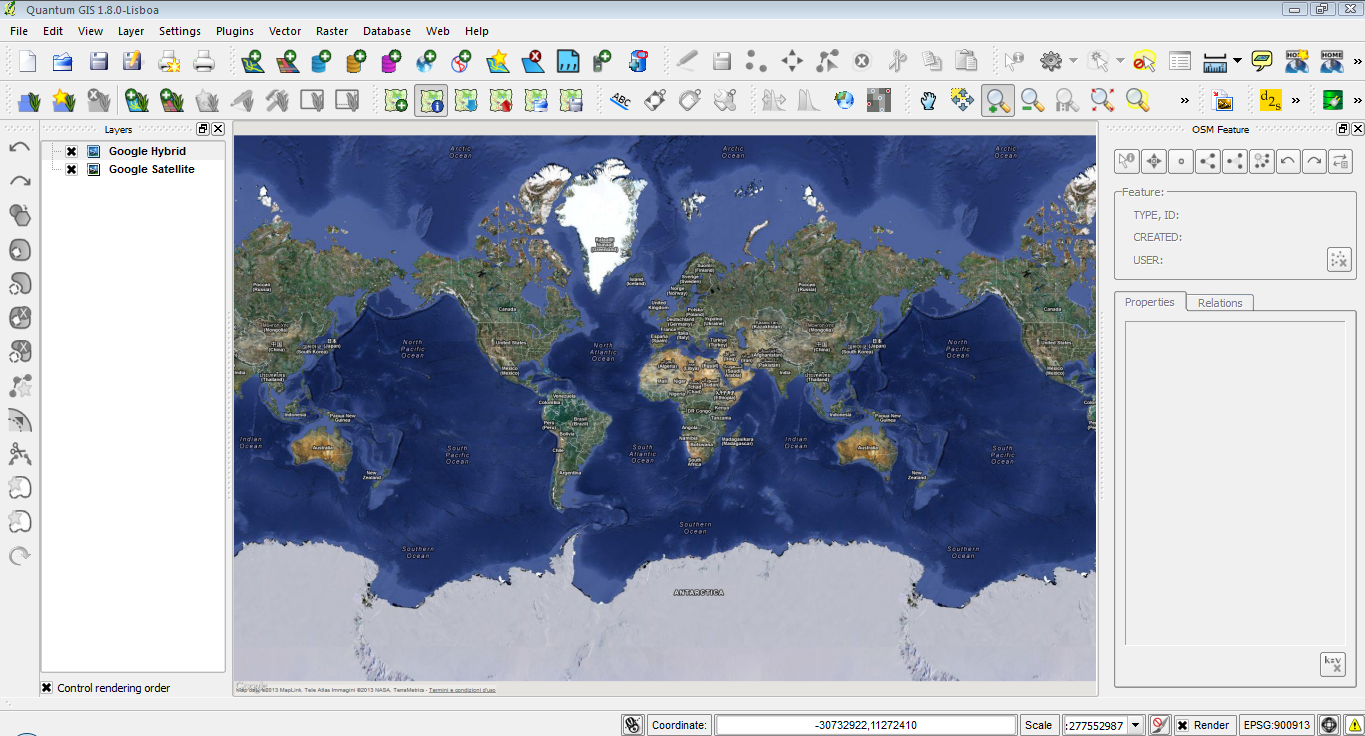Open a project using the folder icon
The width and height of the screenshot is (1365, 736).
(x=62, y=61)
